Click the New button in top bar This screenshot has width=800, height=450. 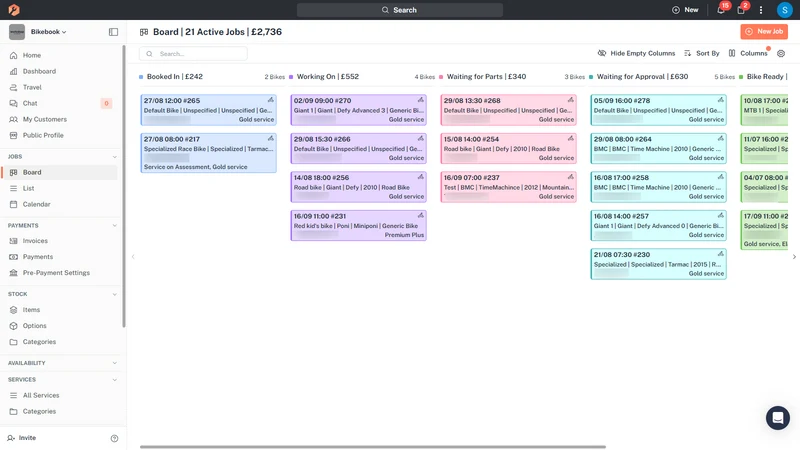coord(685,10)
